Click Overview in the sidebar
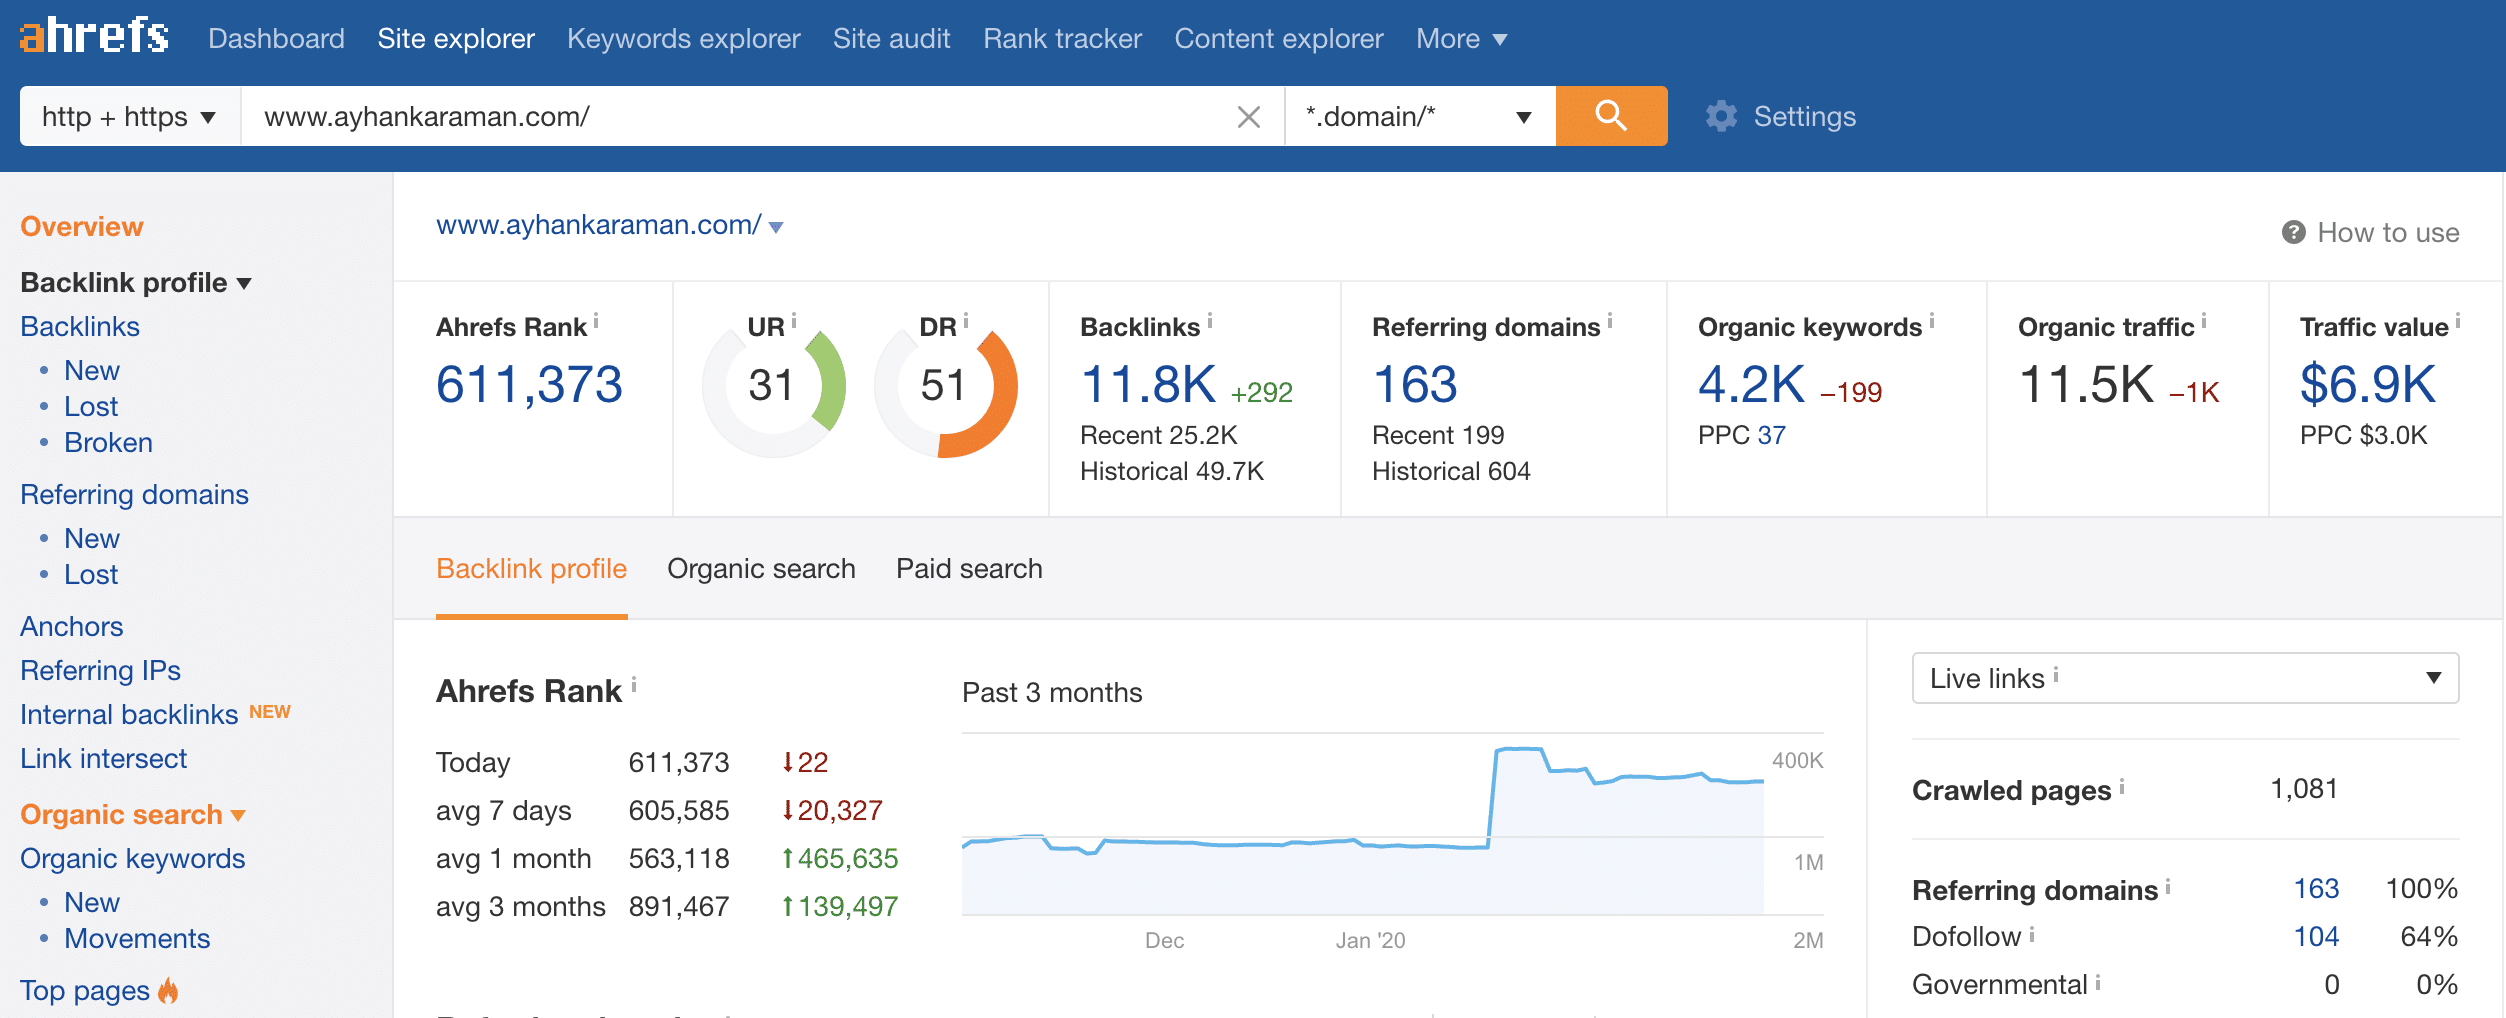The width and height of the screenshot is (2506, 1018). coord(82,226)
